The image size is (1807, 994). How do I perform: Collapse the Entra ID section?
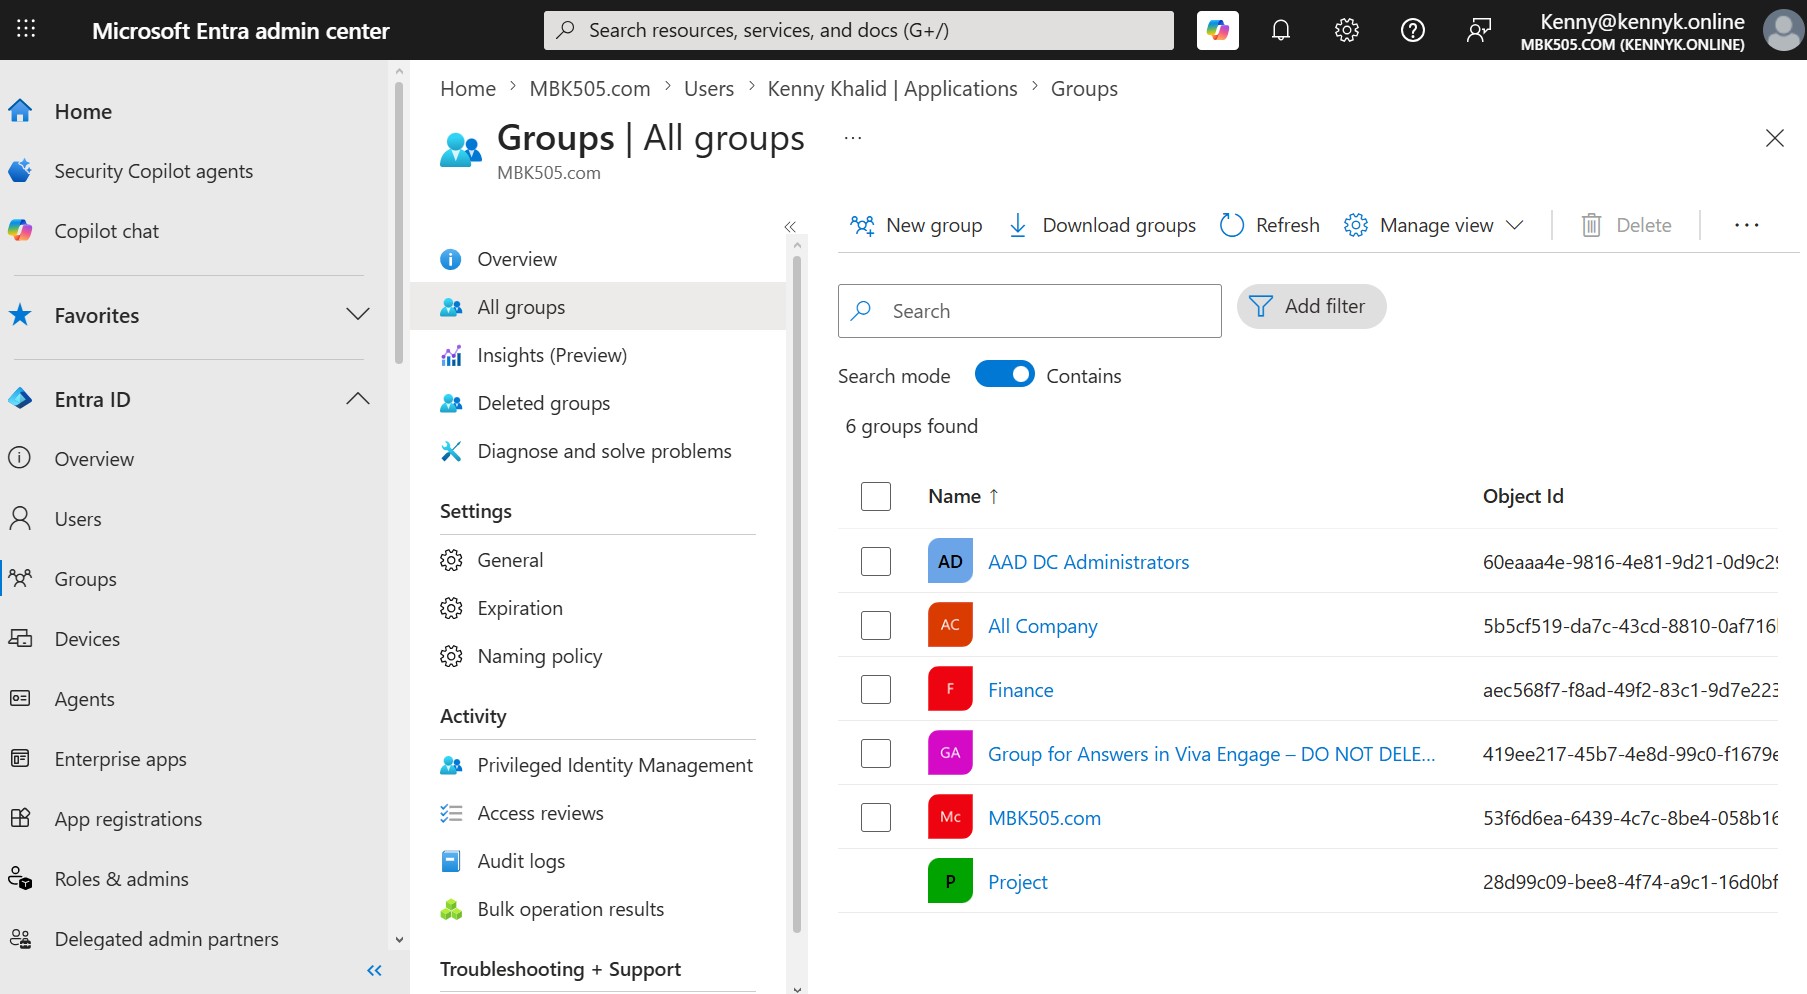pyautogui.click(x=358, y=399)
